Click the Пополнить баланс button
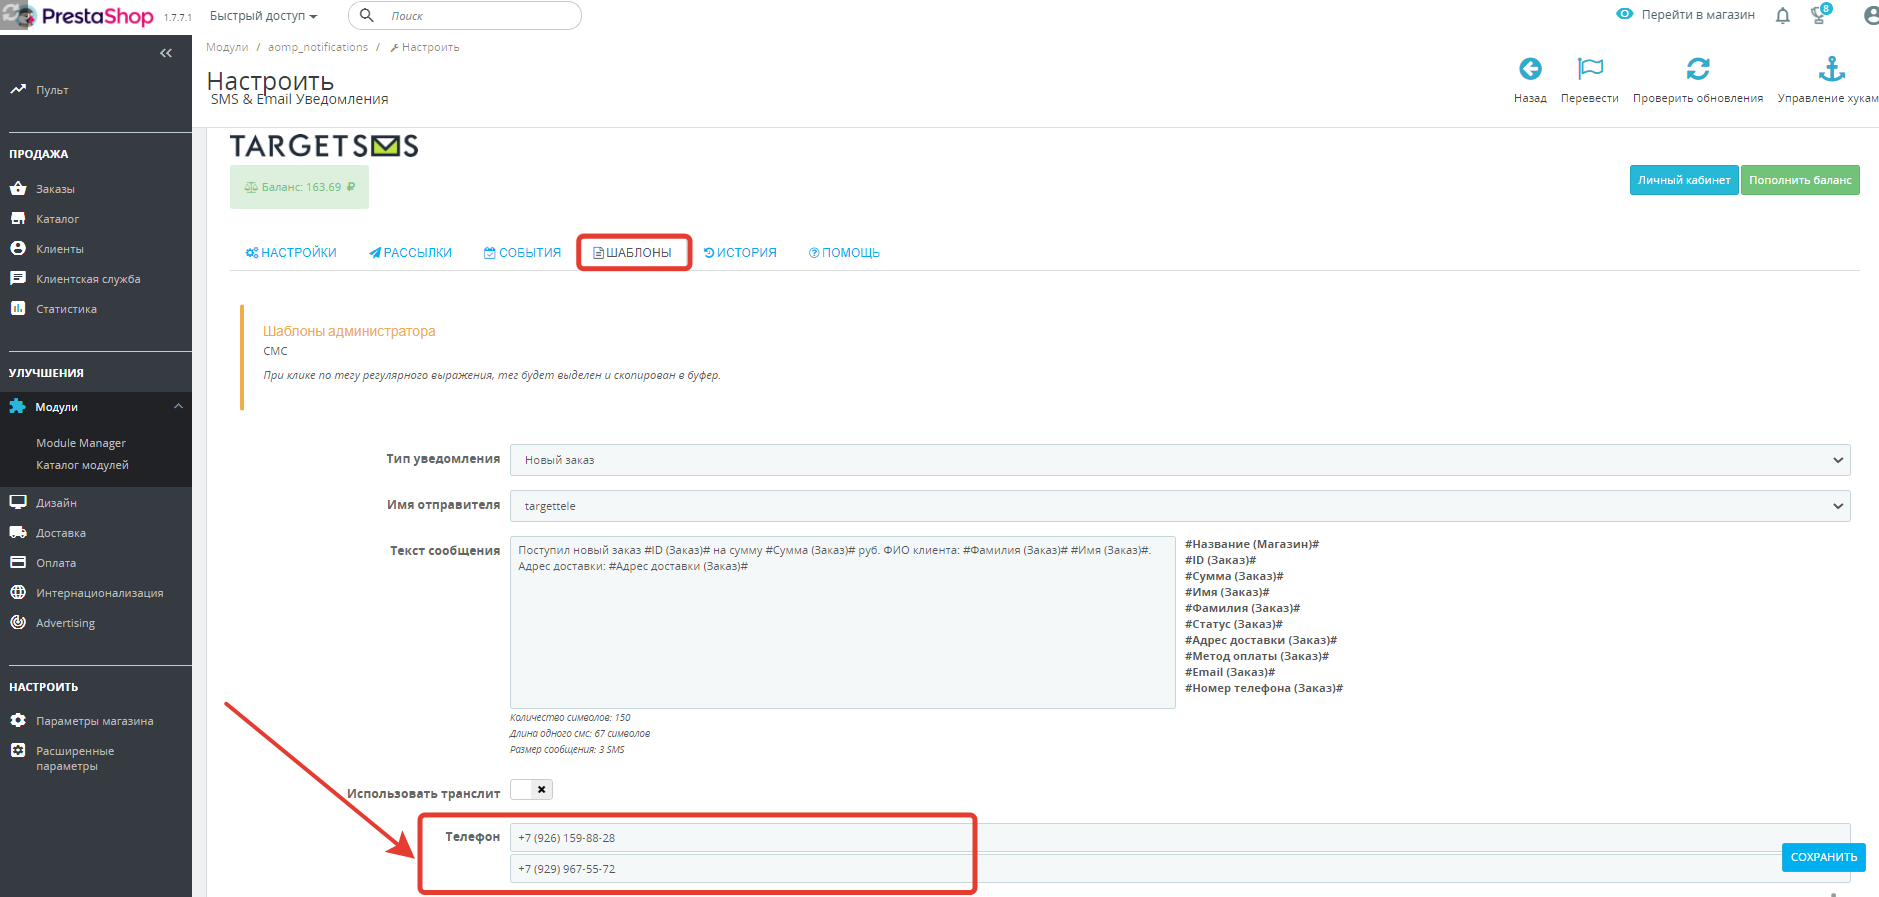The width and height of the screenshot is (1879, 897). coord(1800,180)
